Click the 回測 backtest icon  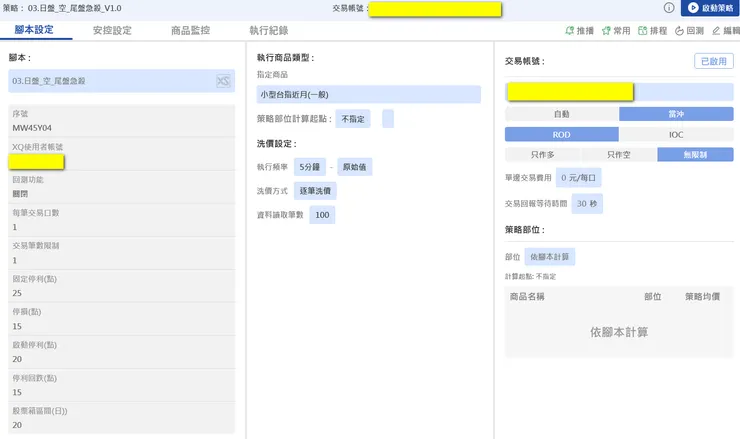(x=689, y=31)
